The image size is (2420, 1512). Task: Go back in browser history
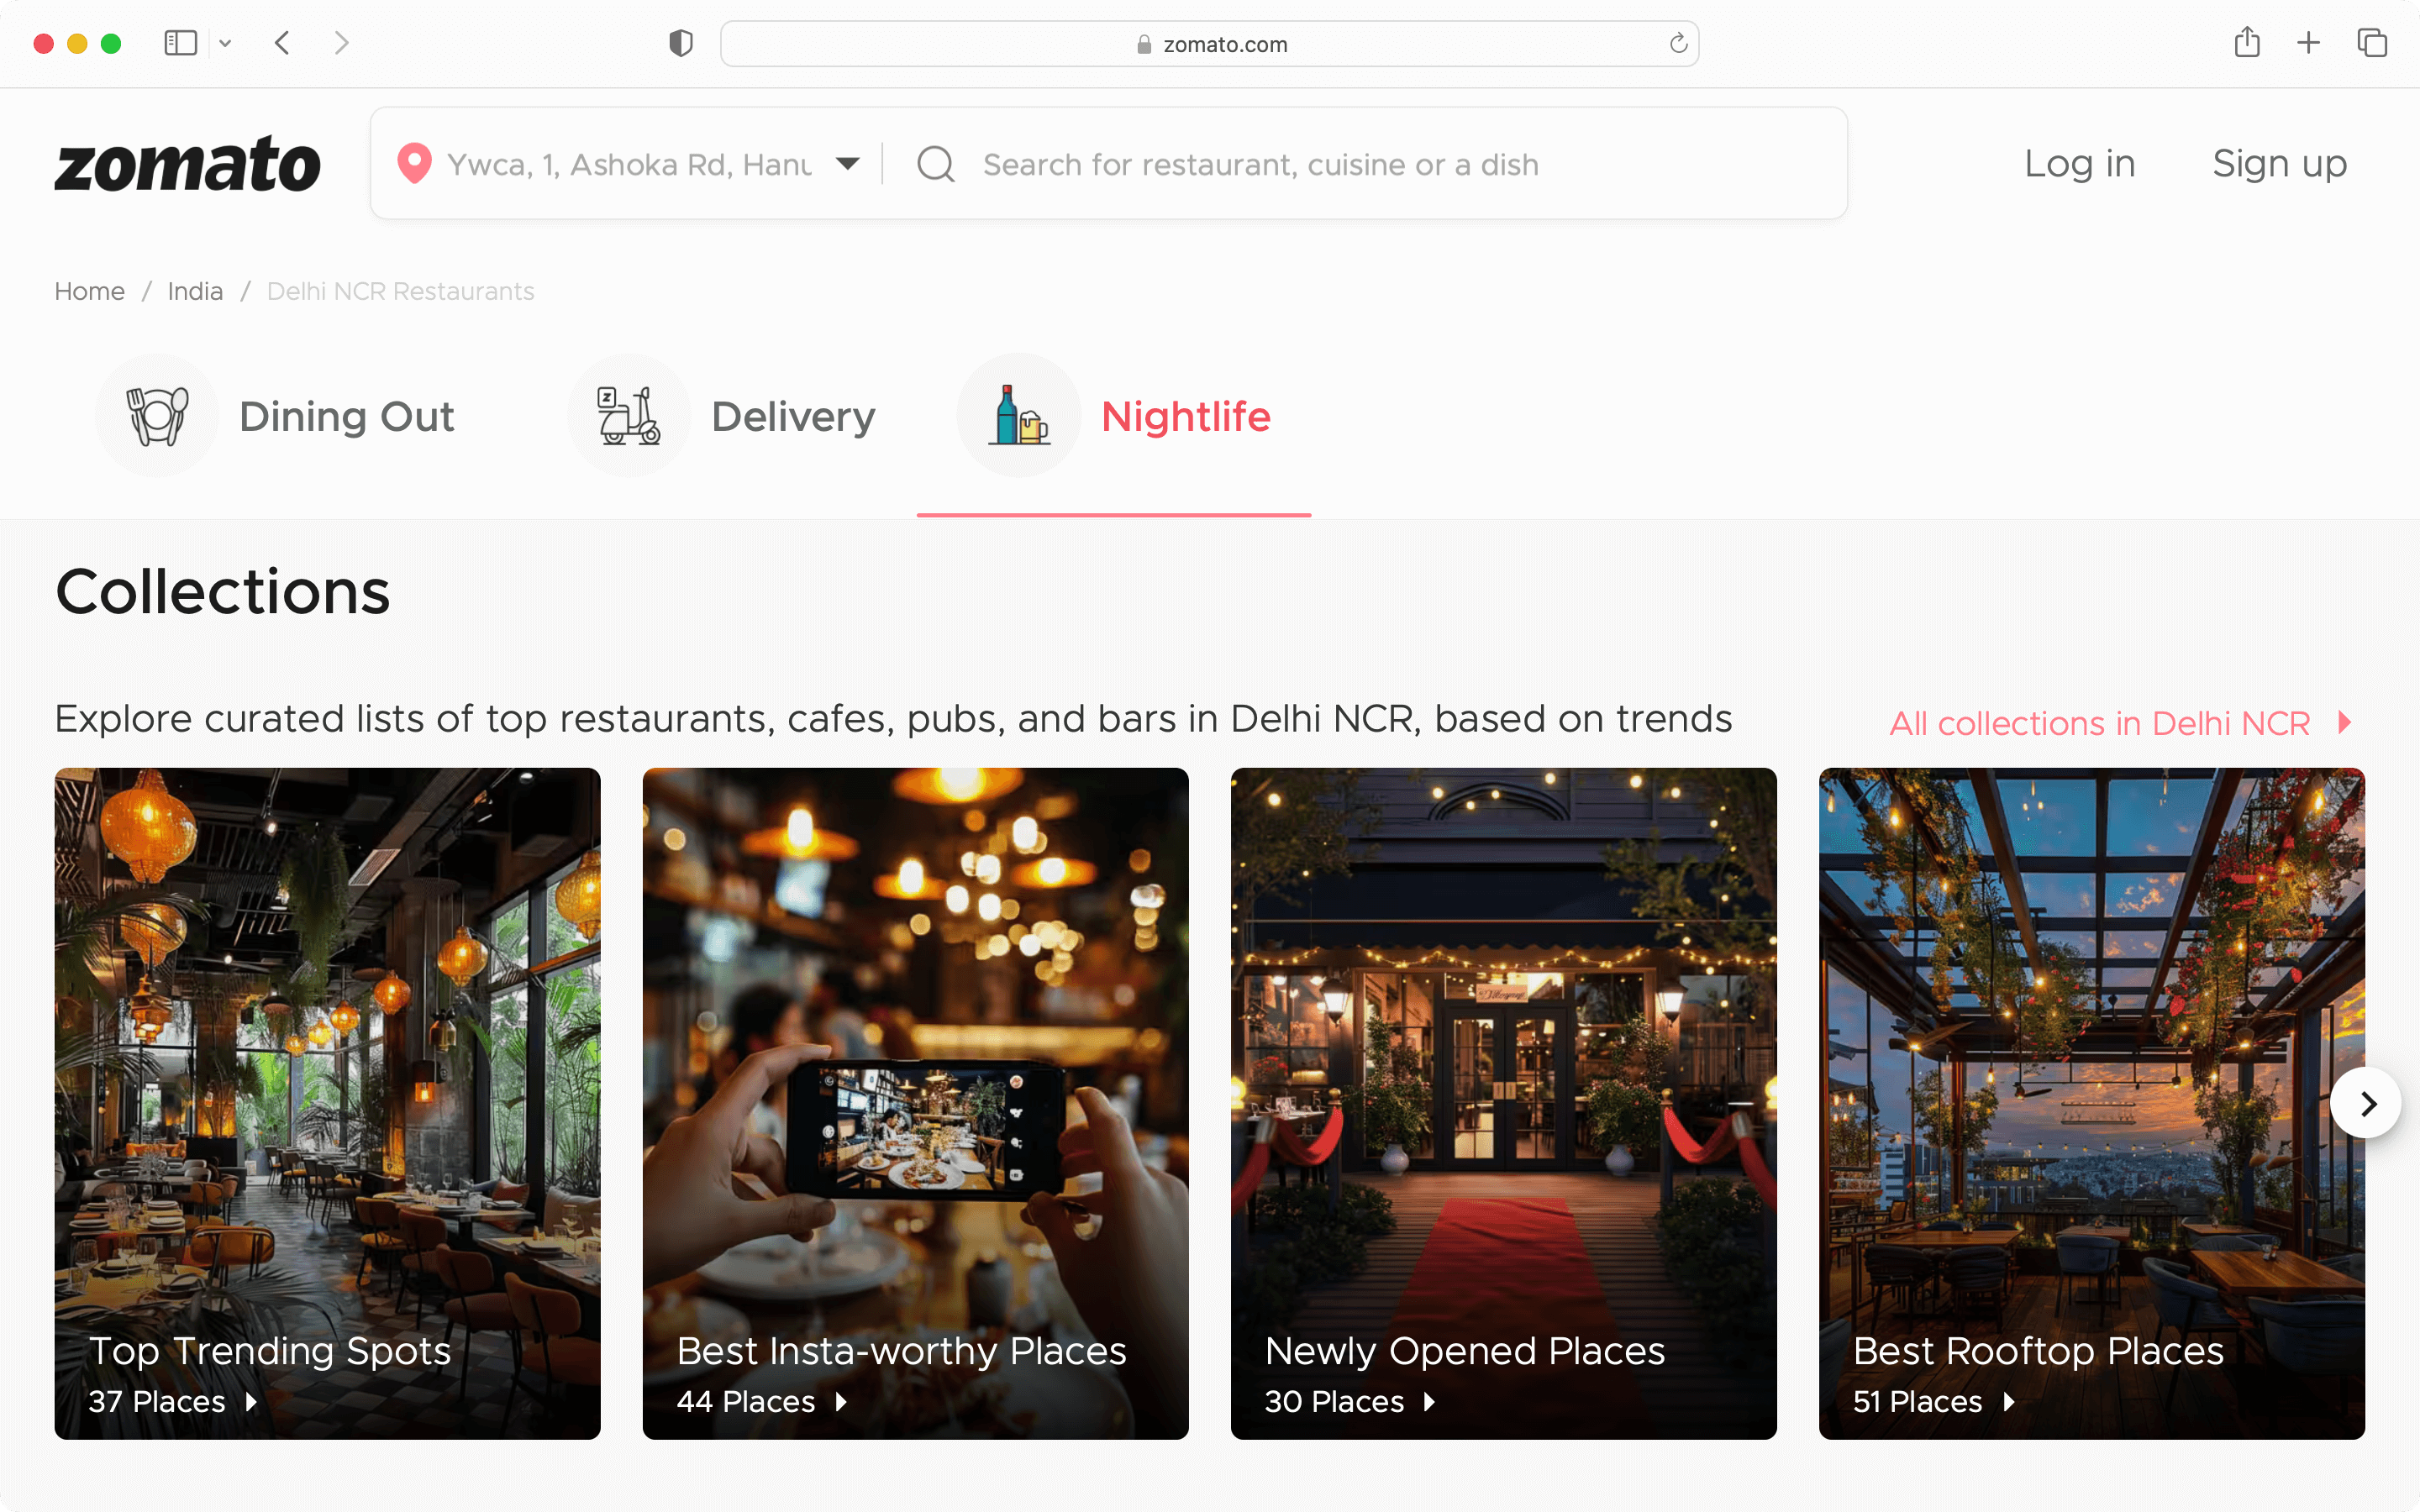pos(282,43)
